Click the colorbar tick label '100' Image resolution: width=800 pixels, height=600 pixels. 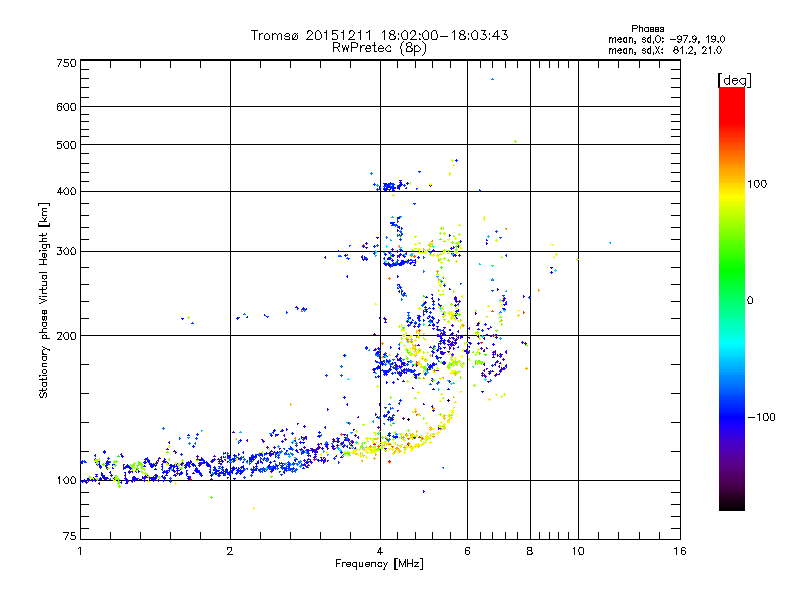[x=757, y=184]
